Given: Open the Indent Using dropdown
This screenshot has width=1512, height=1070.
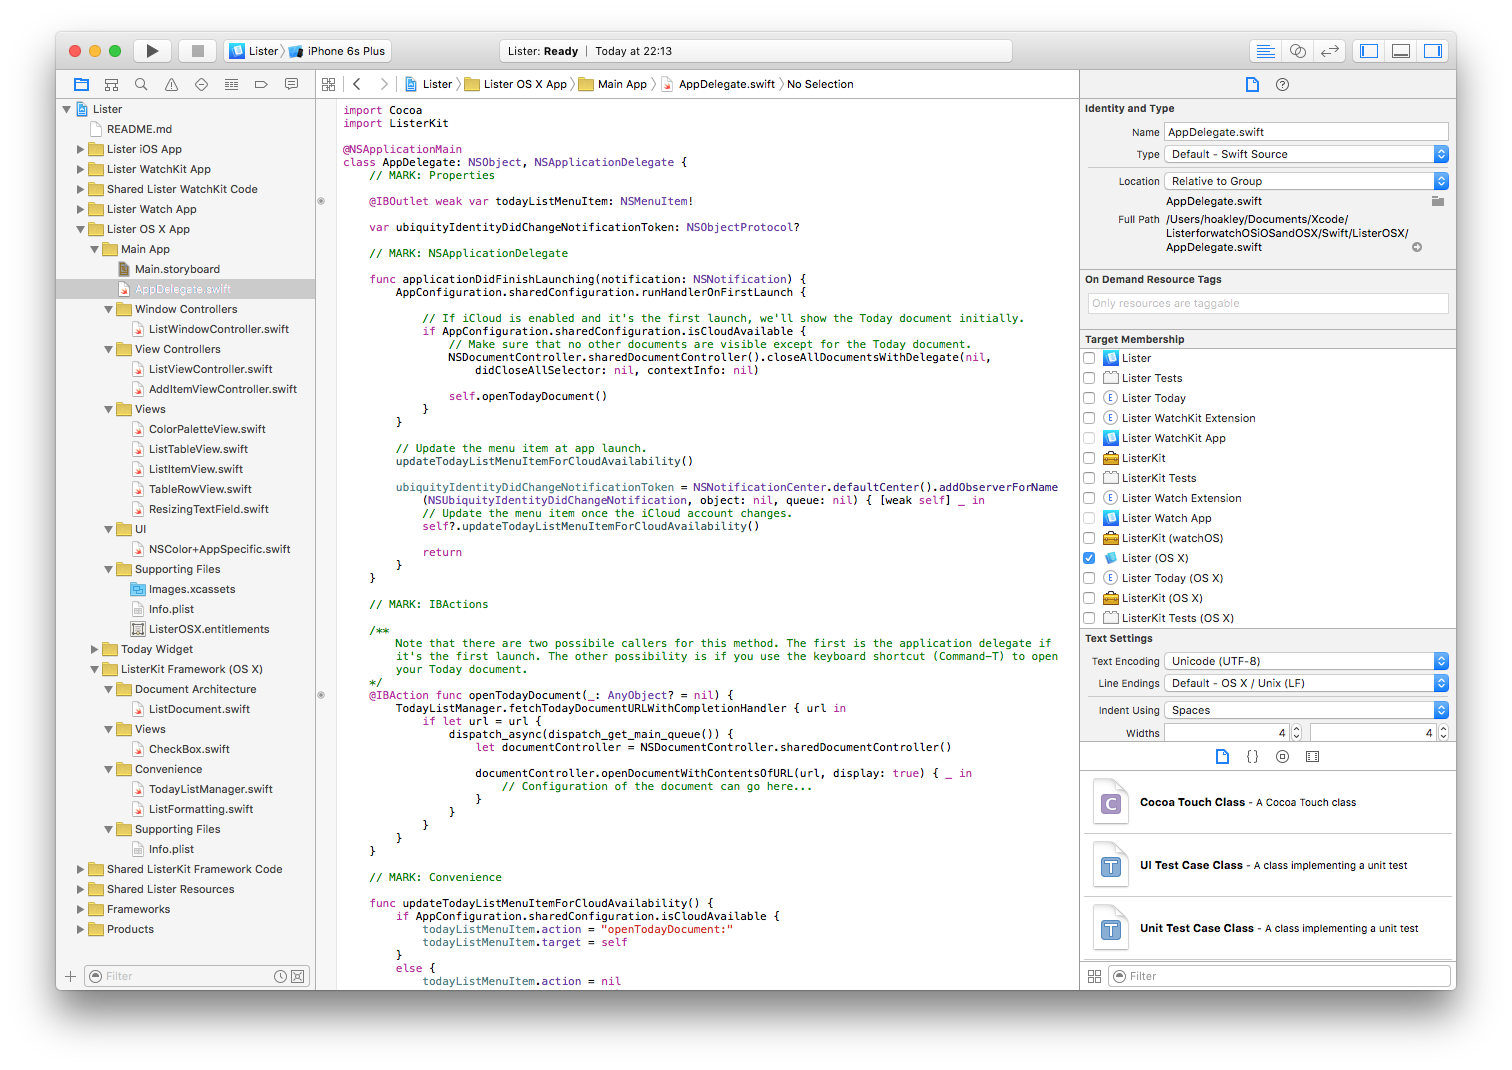Looking at the screenshot, I should pyautogui.click(x=1306, y=710).
